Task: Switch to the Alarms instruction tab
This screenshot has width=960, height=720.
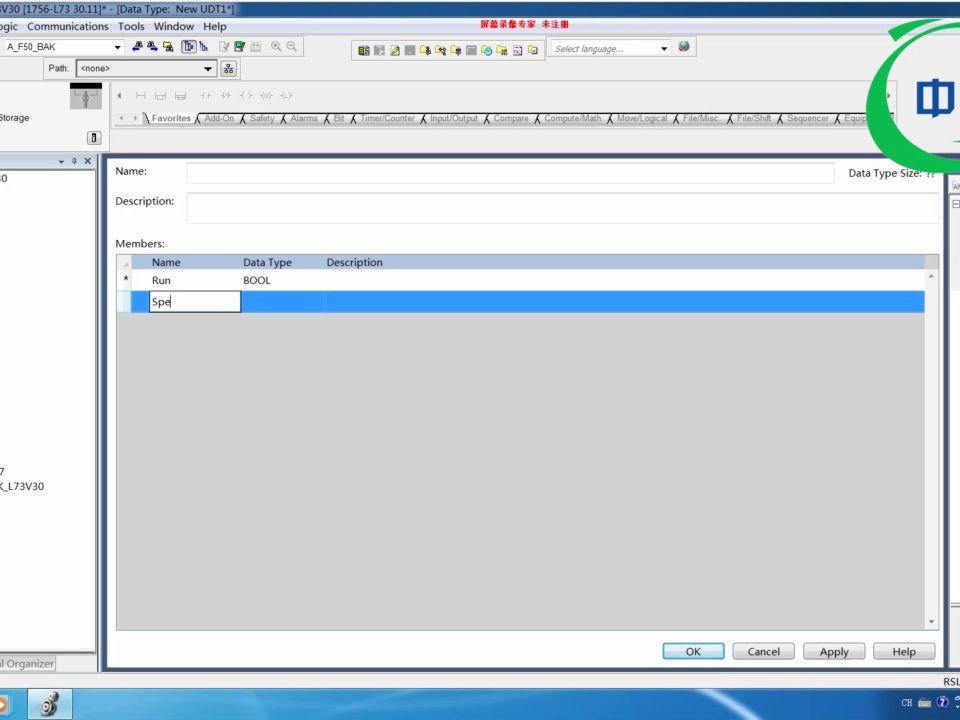Action: pos(304,118)
